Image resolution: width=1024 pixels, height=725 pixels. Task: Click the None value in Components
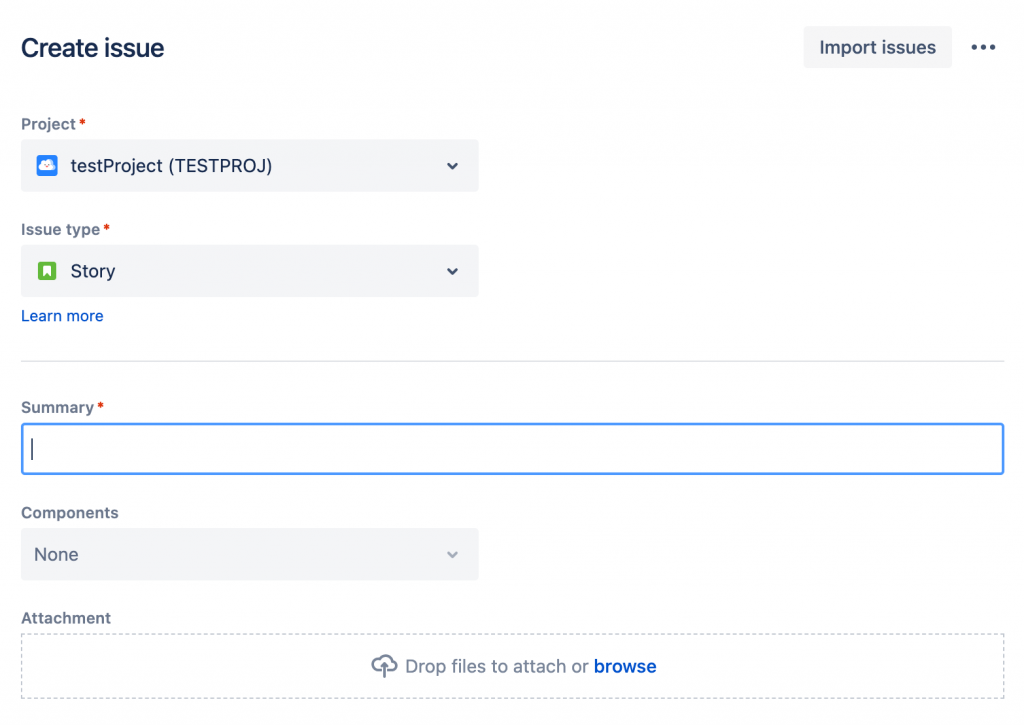point(57,555)
